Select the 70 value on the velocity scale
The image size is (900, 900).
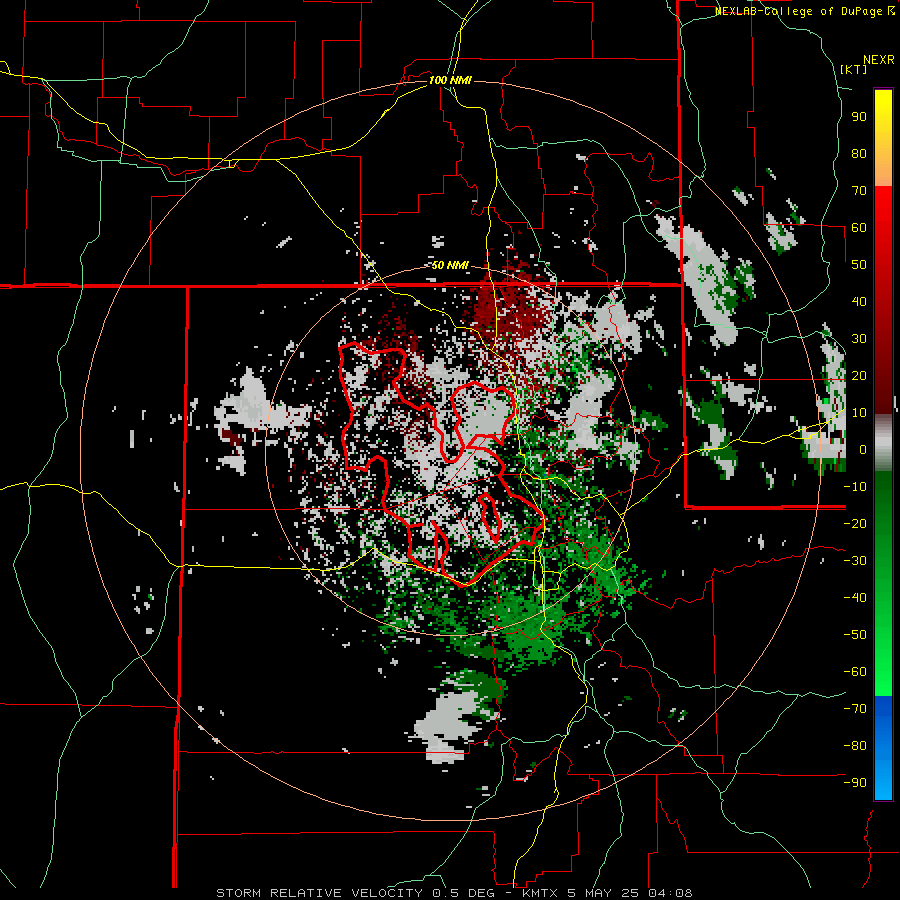[x=859, y=191]
